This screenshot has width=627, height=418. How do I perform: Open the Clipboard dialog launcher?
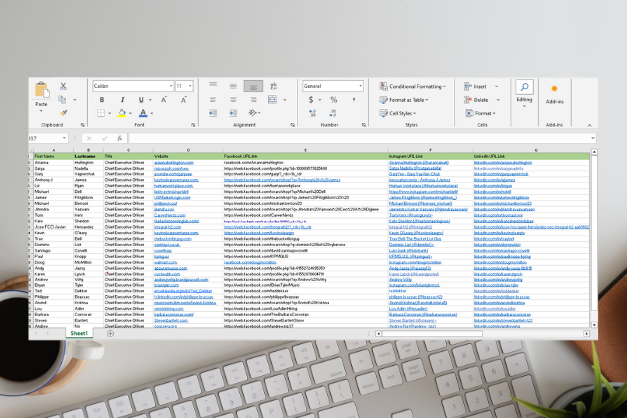[83, 125]
